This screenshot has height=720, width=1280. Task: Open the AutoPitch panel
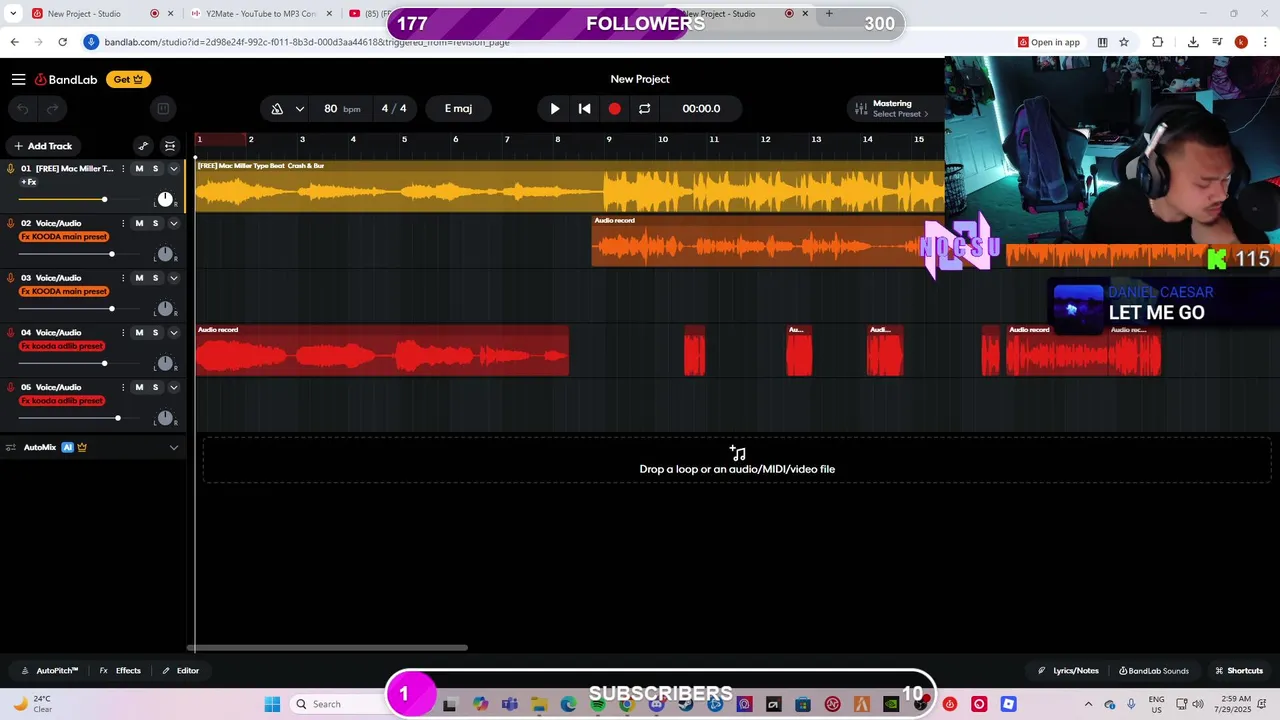50,671
